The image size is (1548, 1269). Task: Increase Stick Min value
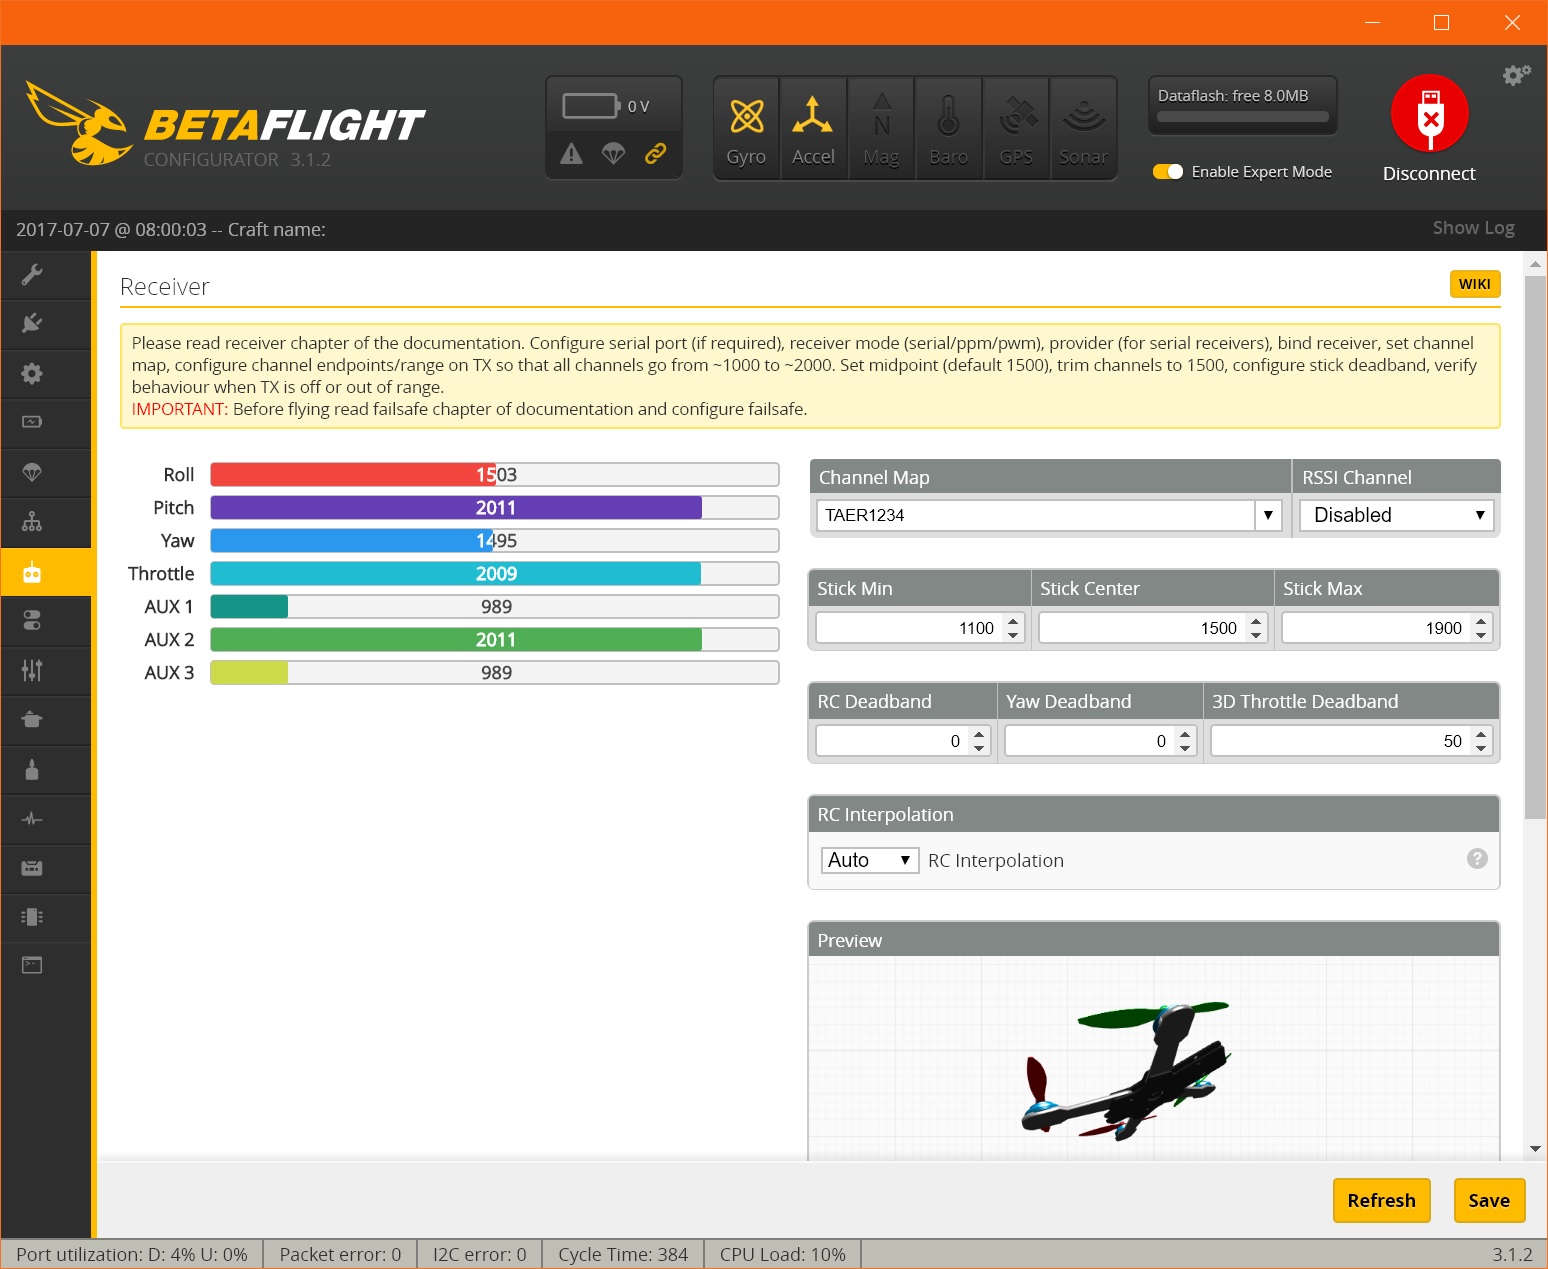[1013, 621]
